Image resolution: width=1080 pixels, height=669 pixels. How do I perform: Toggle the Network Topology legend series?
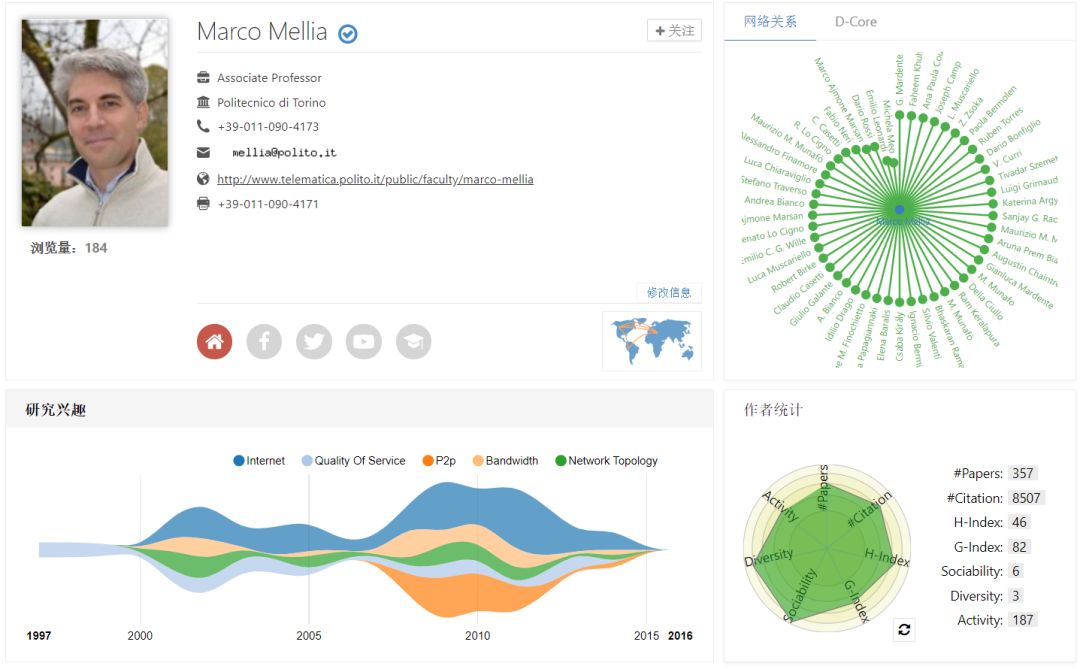[605, 461]
